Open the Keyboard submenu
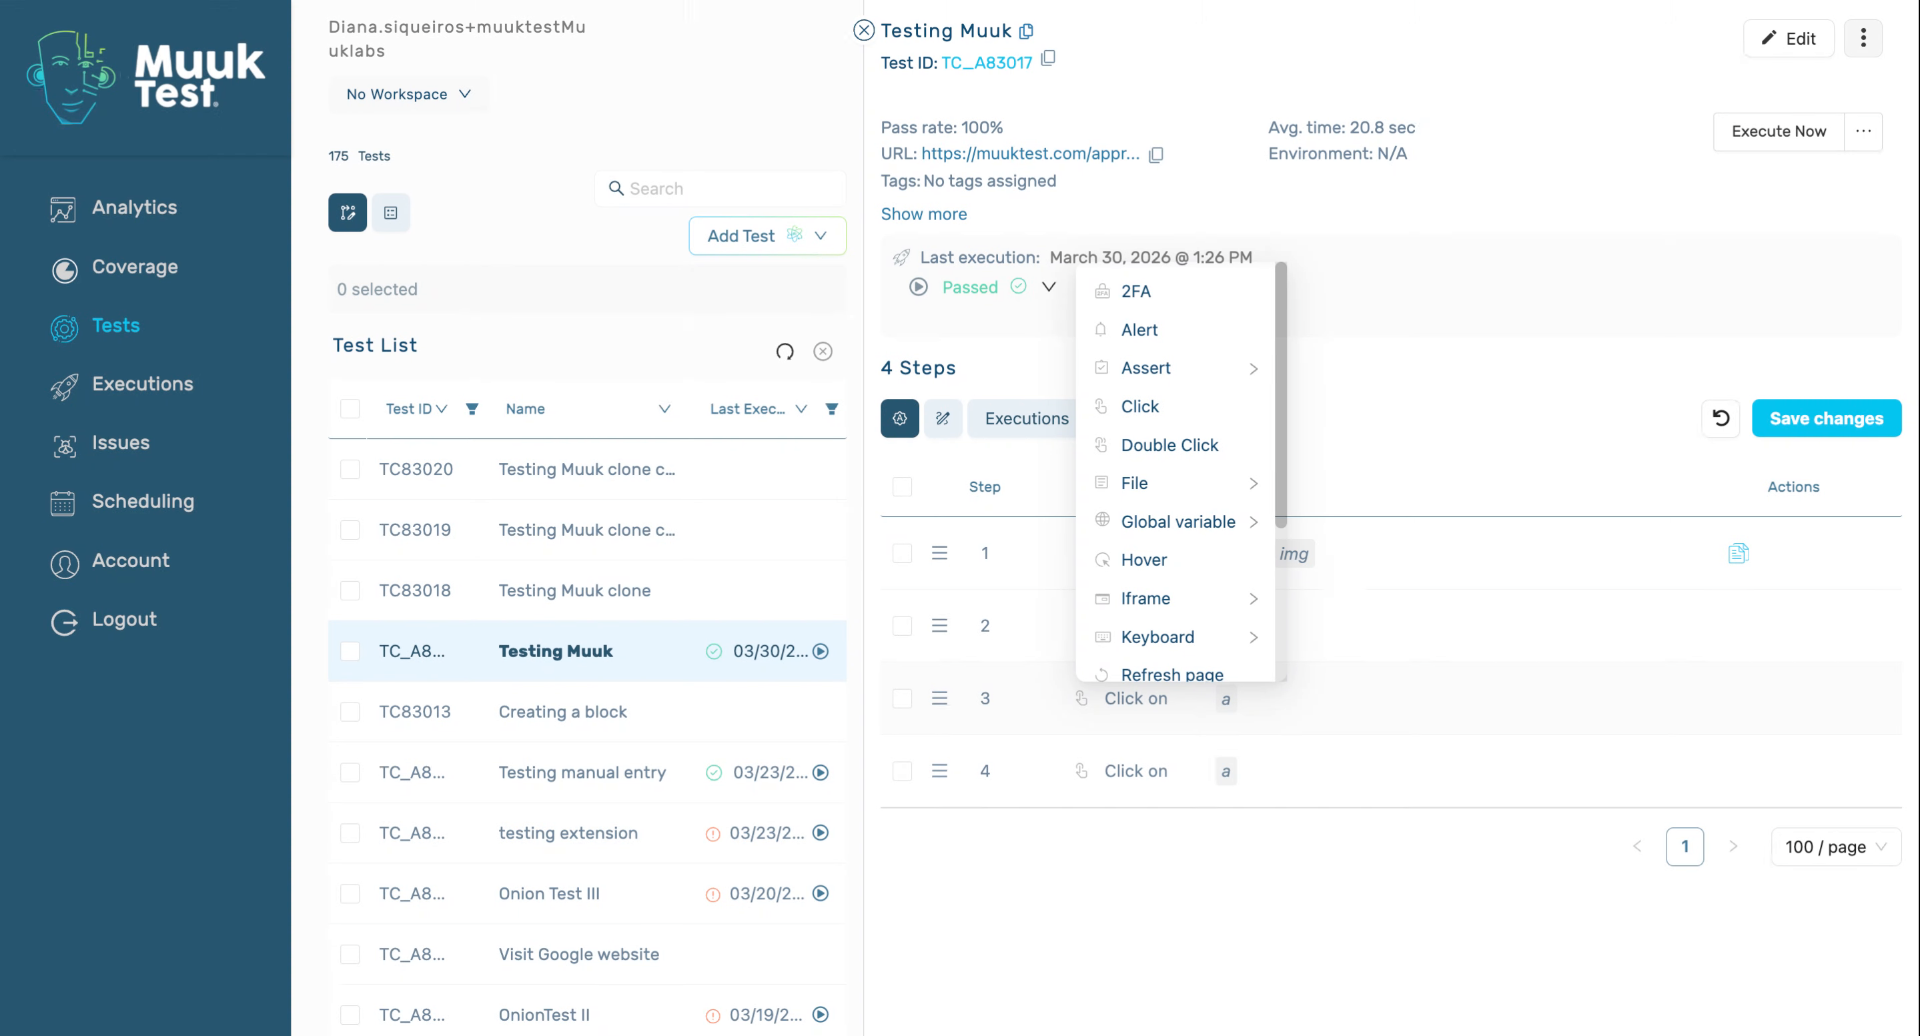The image size is (1920, 1036). pyautogui.click(x=1176, y=638)
